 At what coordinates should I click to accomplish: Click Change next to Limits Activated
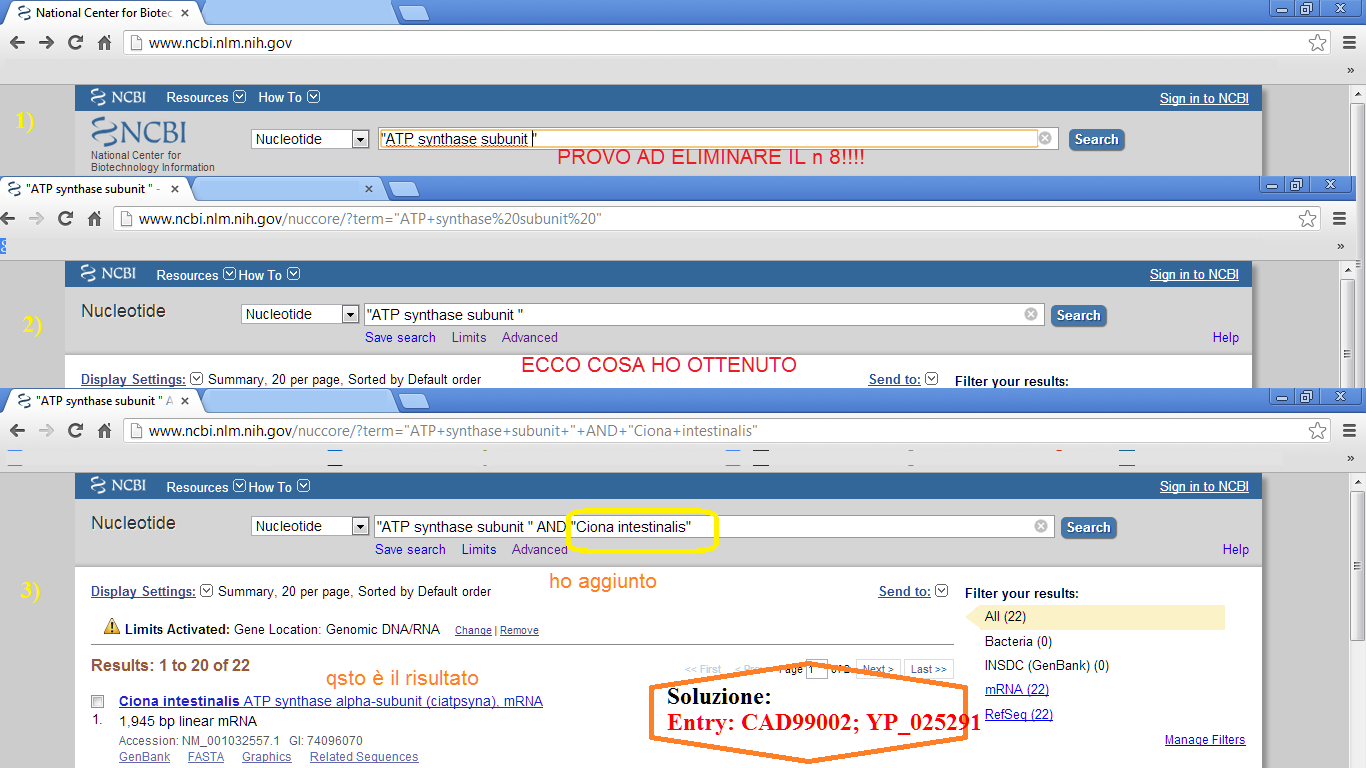click(x=473, y=630)
